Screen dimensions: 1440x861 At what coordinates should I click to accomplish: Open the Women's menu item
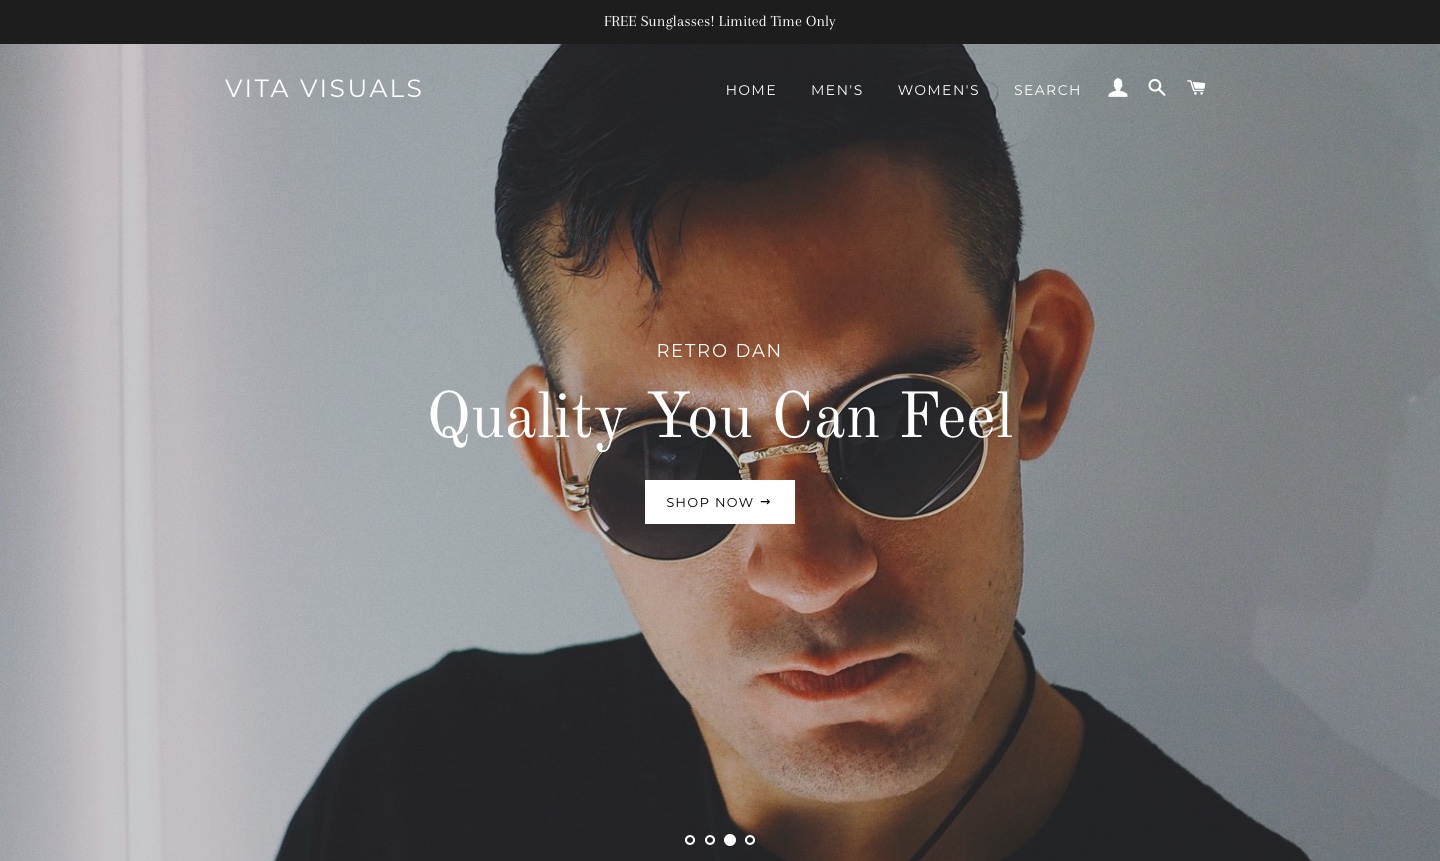pyautogui.click(x=938, y=90)
